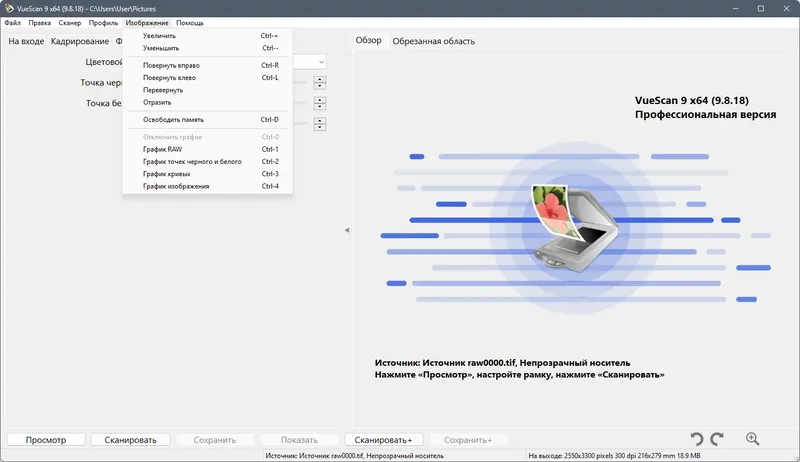Open the Профиль menu
800x462 pixels.
103,23
